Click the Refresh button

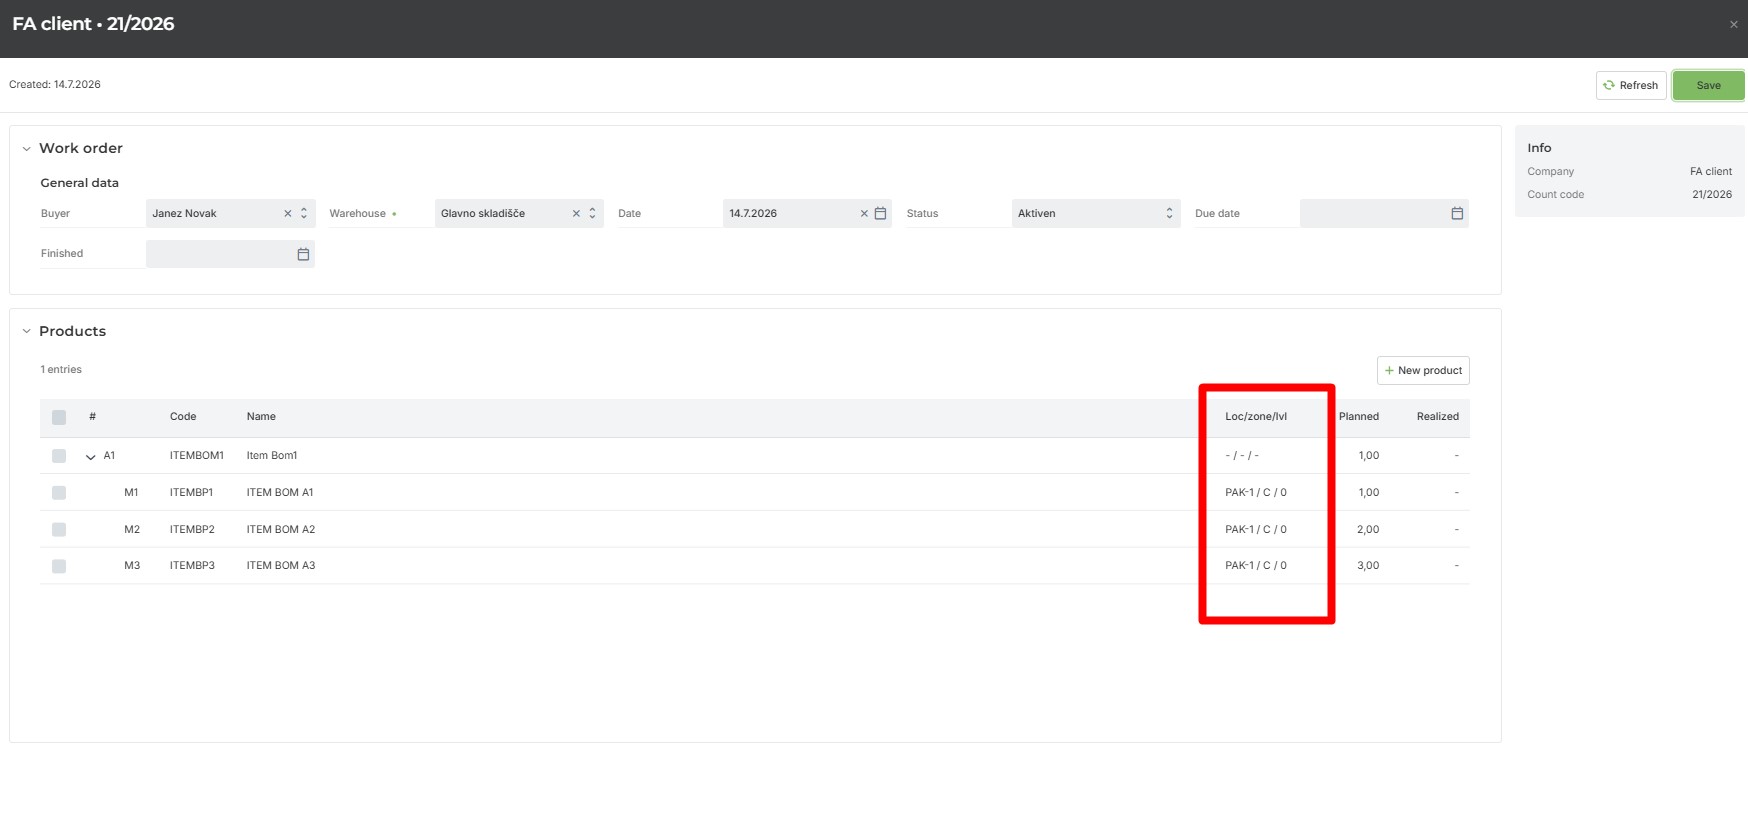click(x=1631, y=86)
